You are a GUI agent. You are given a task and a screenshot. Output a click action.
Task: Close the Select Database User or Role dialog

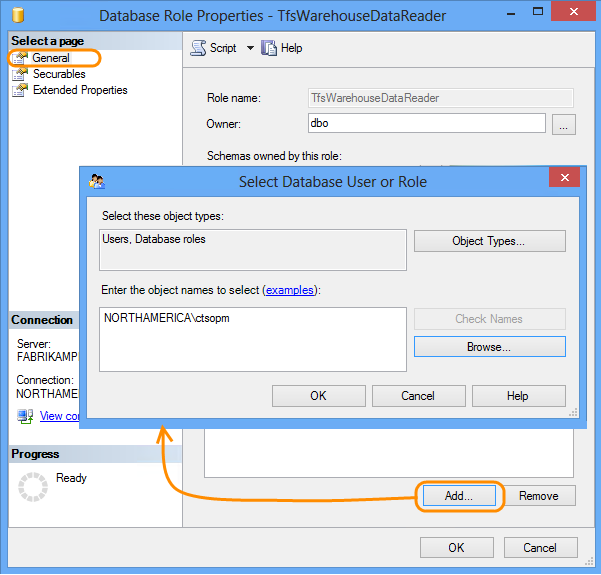pyautogui.click(x=564, y=177)
